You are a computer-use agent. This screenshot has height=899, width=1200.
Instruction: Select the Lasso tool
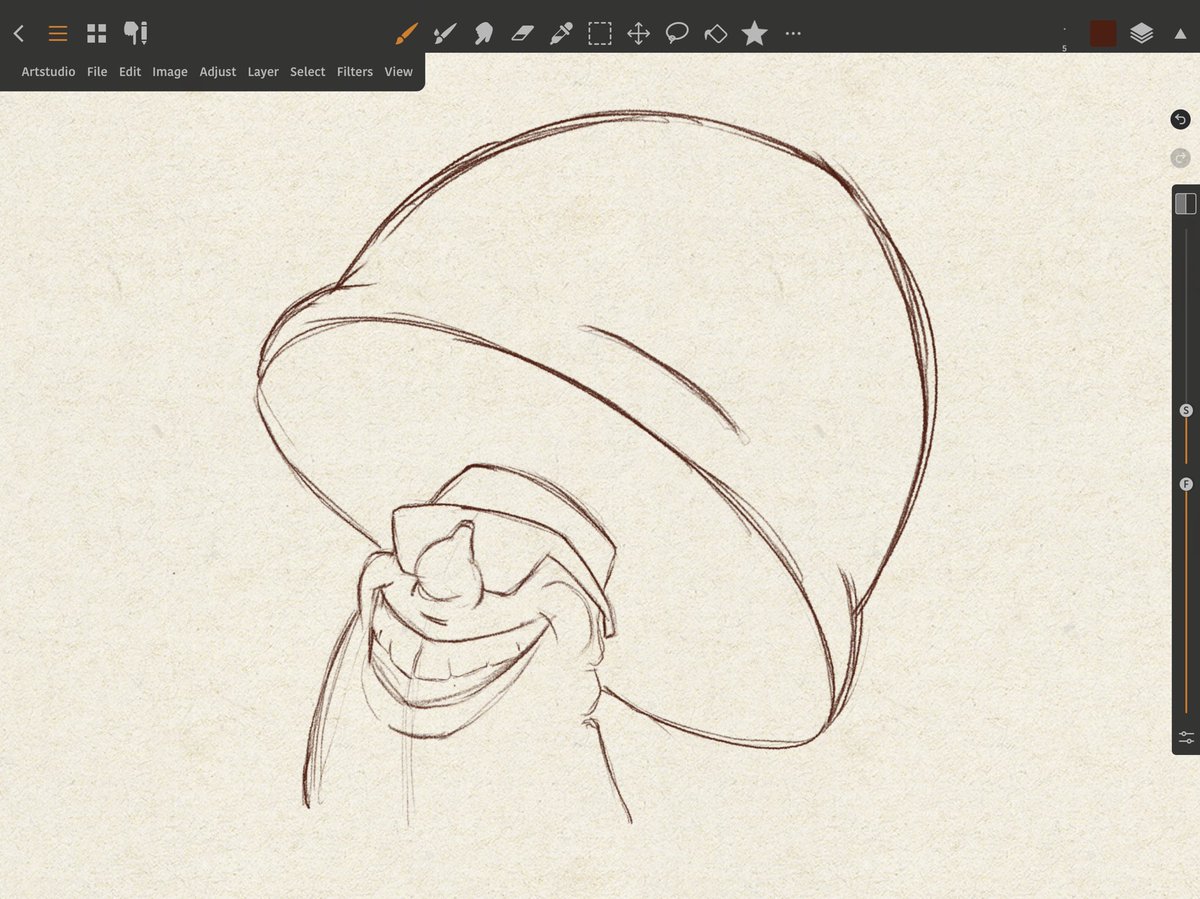tap(677, 34)
